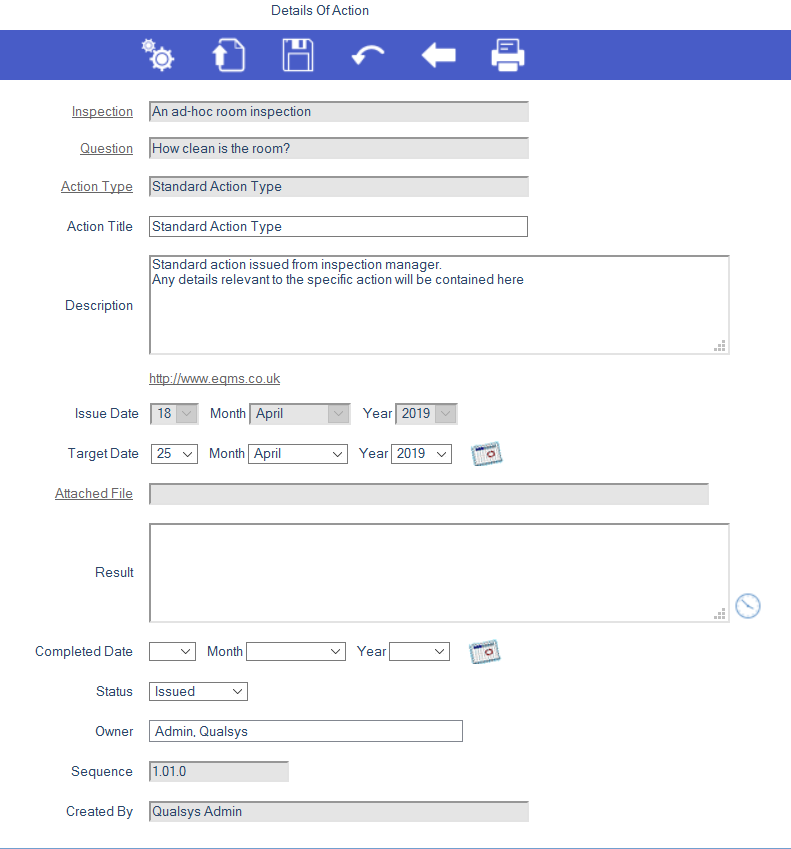Open calendar picker for Completed Date
The width and height of the screenshot is (791, 849).
484,652
